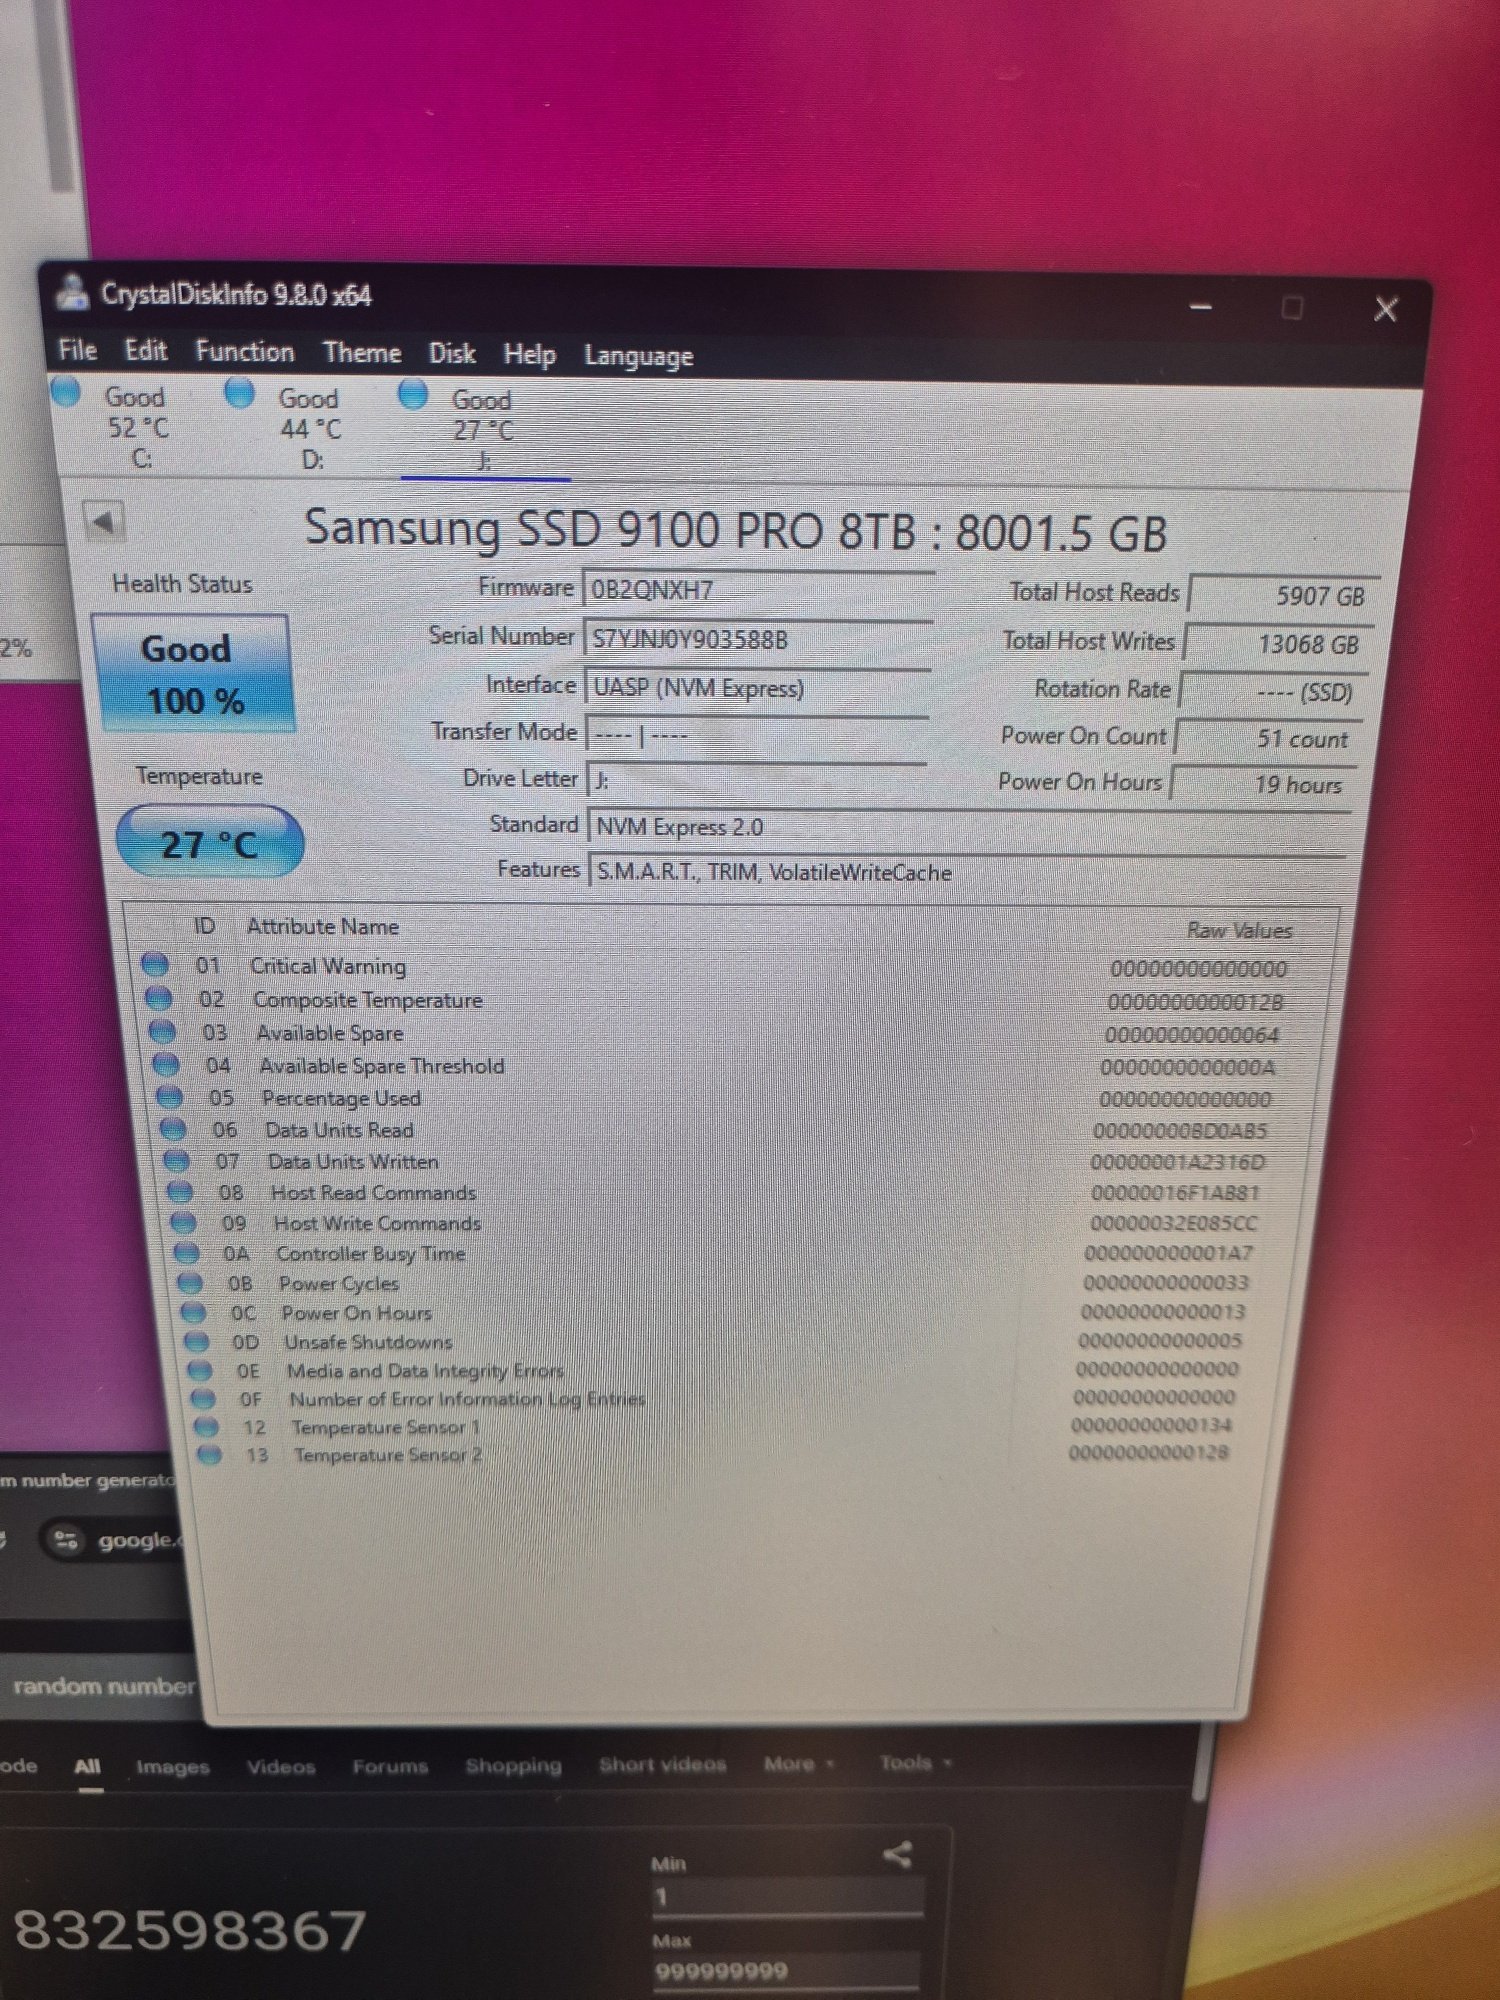Viewport: 1500px width, 2000px height.
Task: Open the File menu
Action: pos(77,350)
